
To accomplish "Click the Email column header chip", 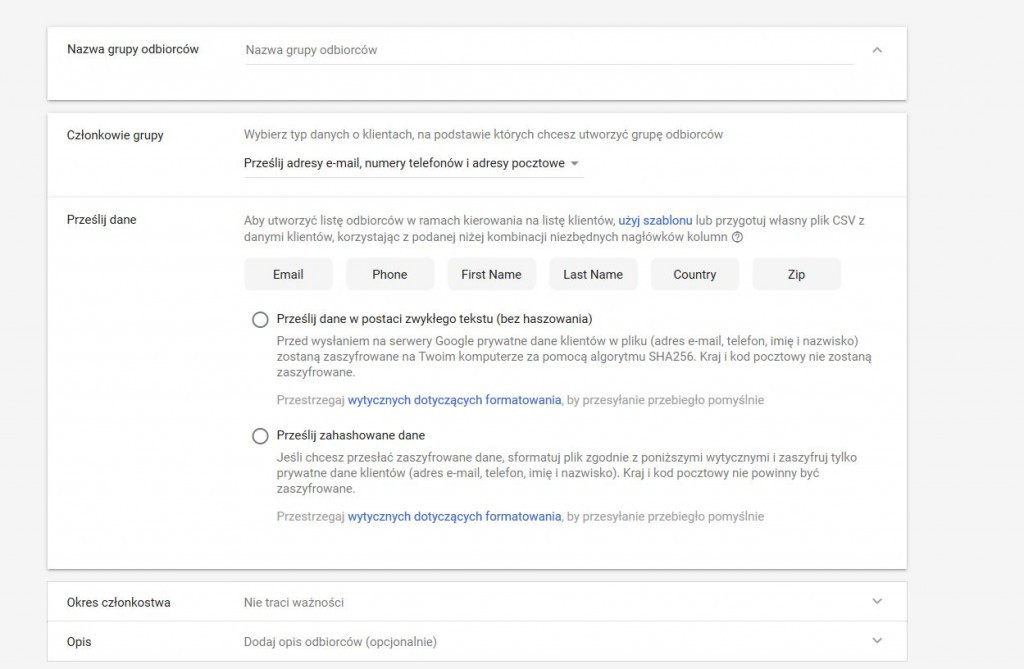I will coord(288,274).
